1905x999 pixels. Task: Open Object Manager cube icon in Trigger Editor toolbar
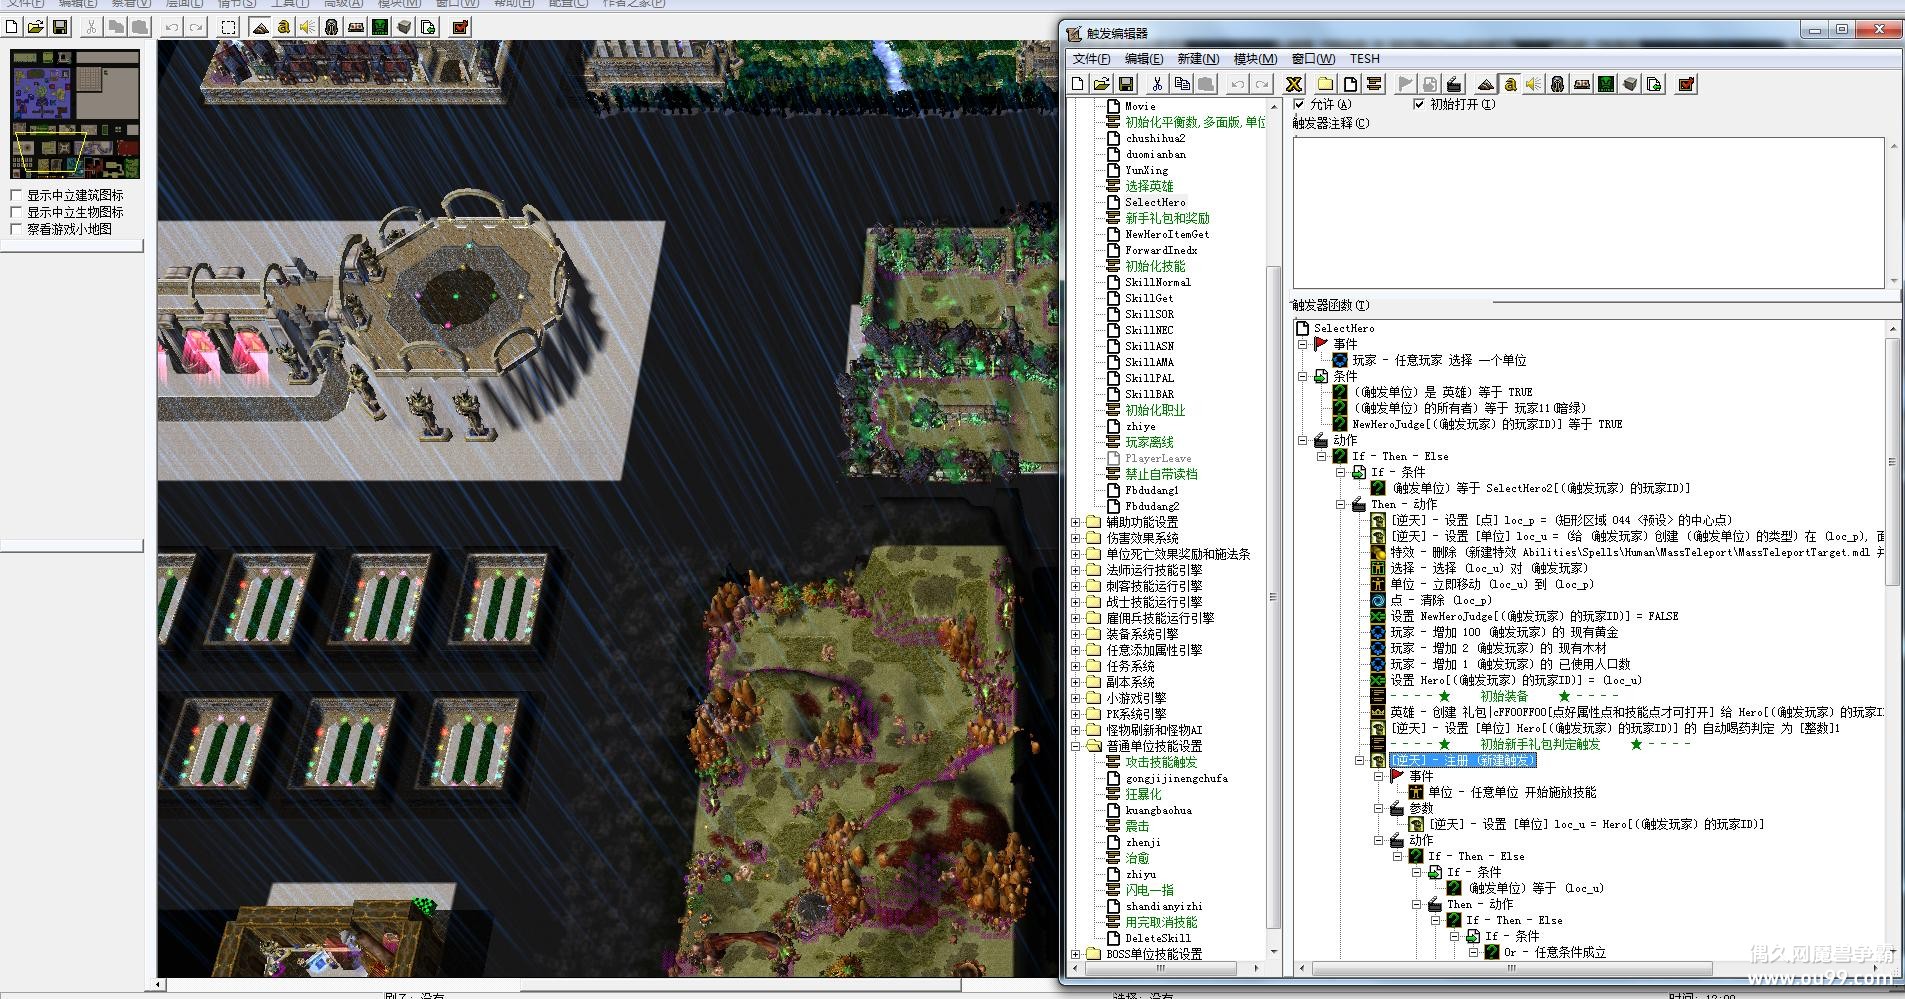(1630, 84)
